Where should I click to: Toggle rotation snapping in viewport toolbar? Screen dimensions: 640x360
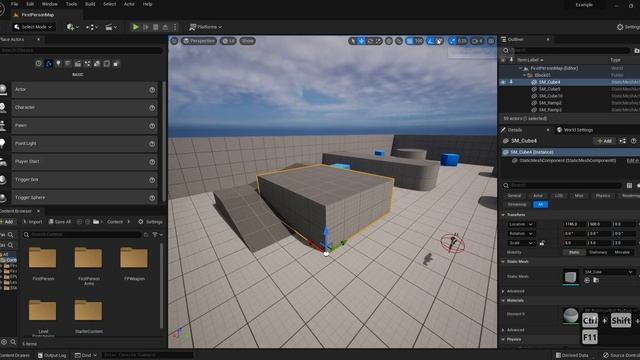(x=431, y=41)
